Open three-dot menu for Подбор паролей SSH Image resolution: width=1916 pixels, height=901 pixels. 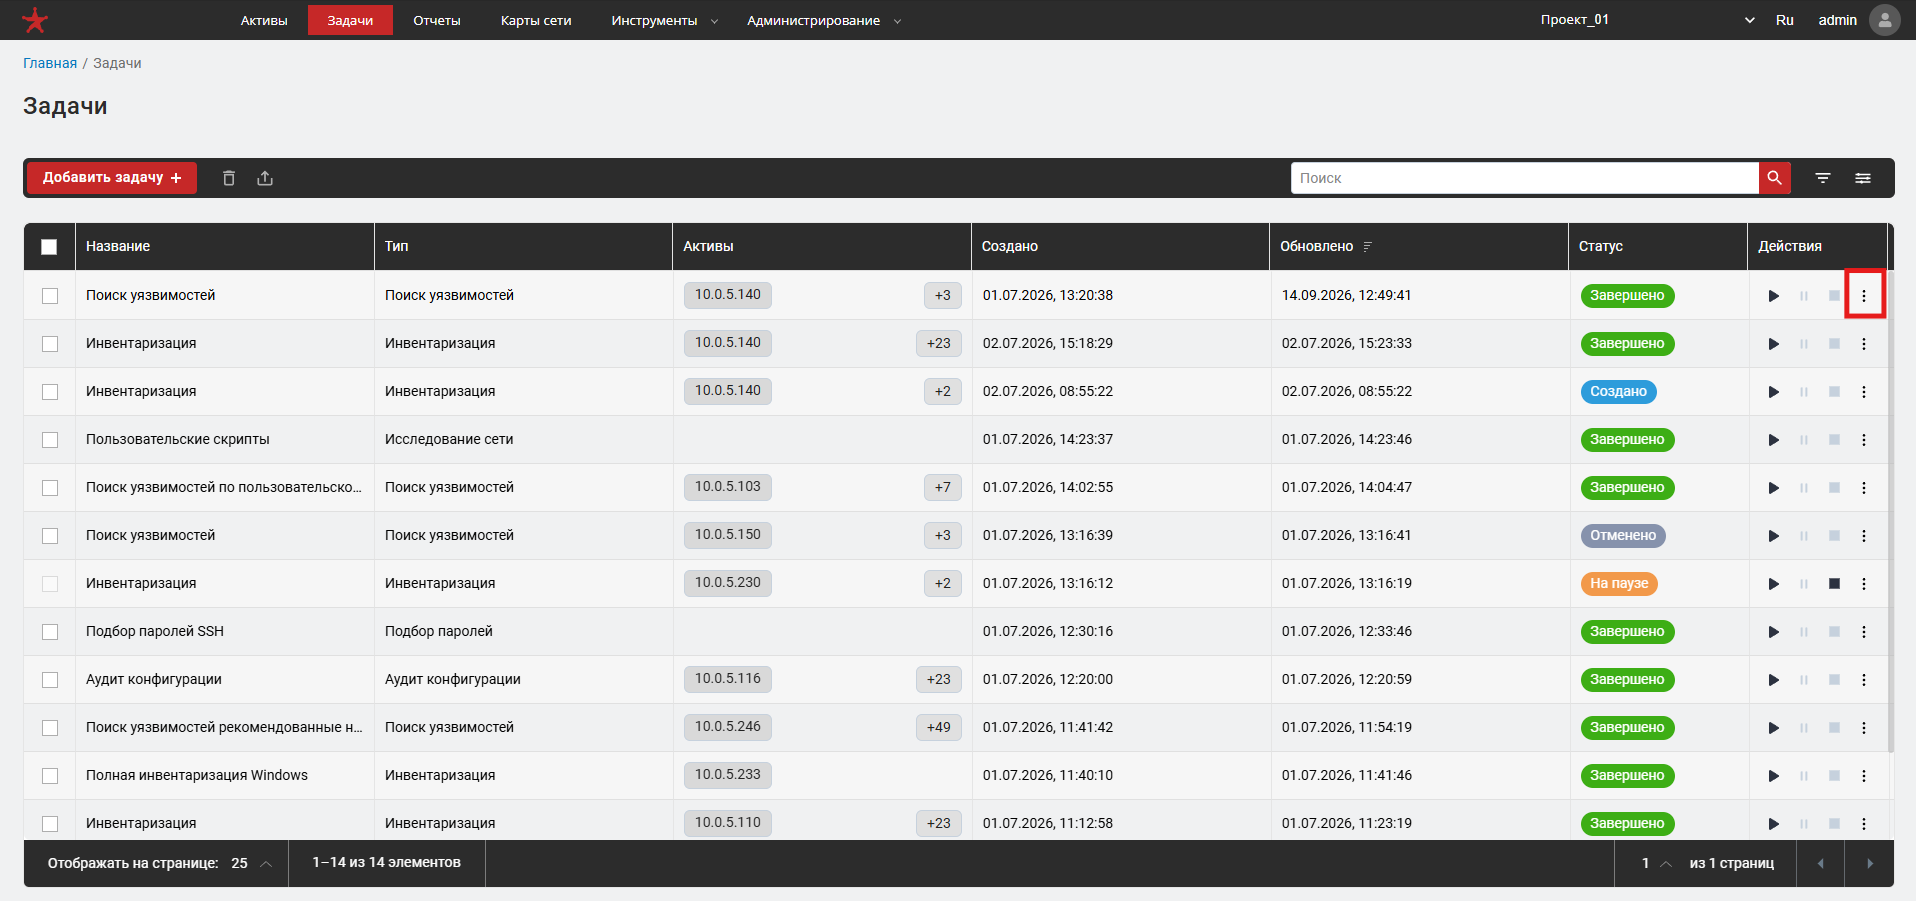[x=1864, y=632]
